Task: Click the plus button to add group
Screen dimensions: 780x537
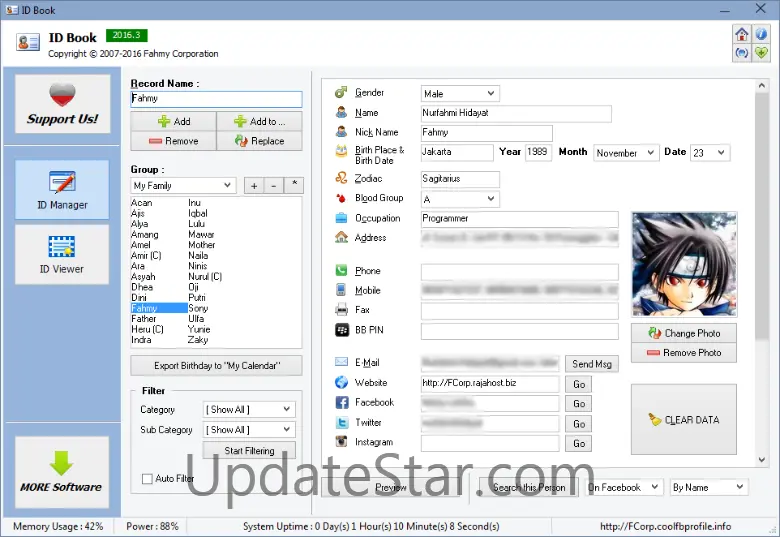Action: pyautogui.click(x=254, y=186)
